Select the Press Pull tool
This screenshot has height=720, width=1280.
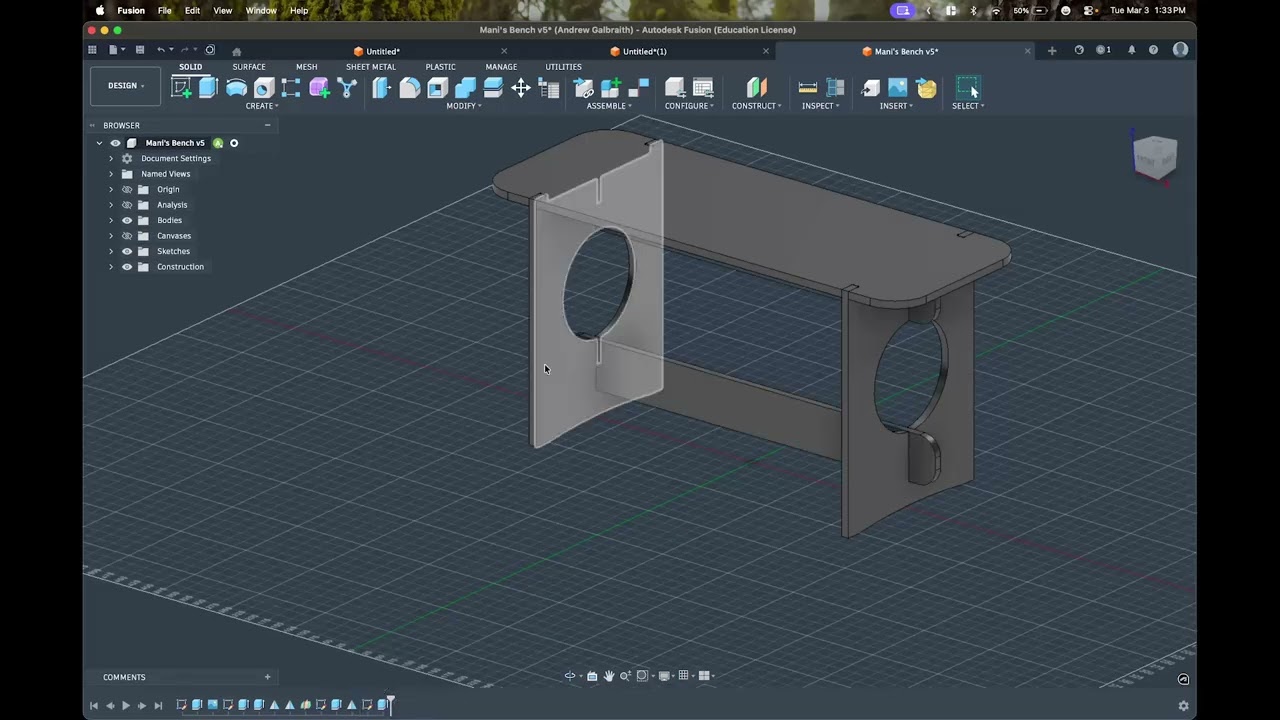(381, 88)
